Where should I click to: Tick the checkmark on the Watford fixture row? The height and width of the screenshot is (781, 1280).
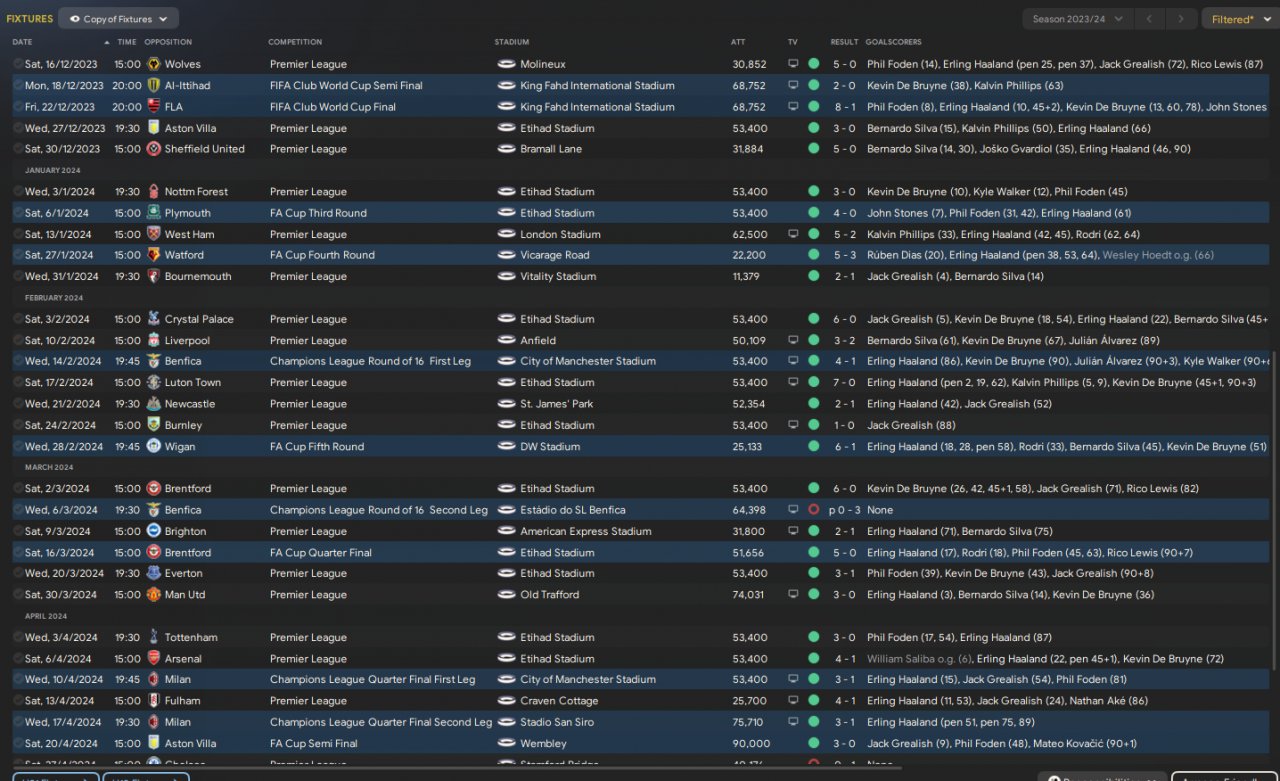point(18,255)
